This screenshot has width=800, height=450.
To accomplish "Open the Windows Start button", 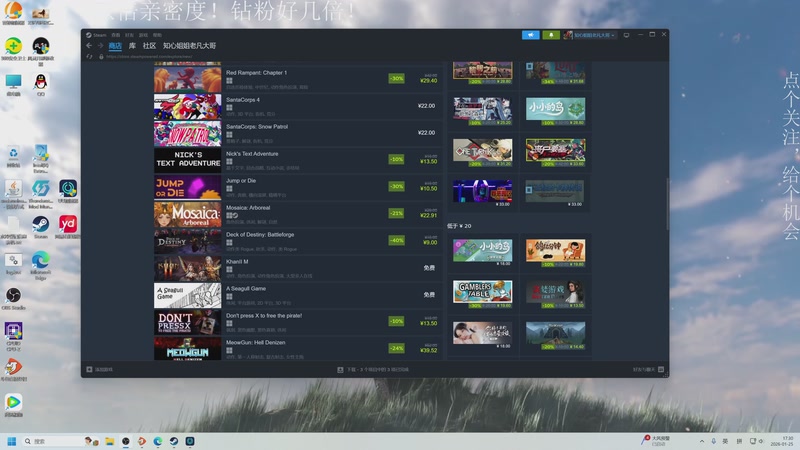I will pyautogui.click(x=12, y=441).
